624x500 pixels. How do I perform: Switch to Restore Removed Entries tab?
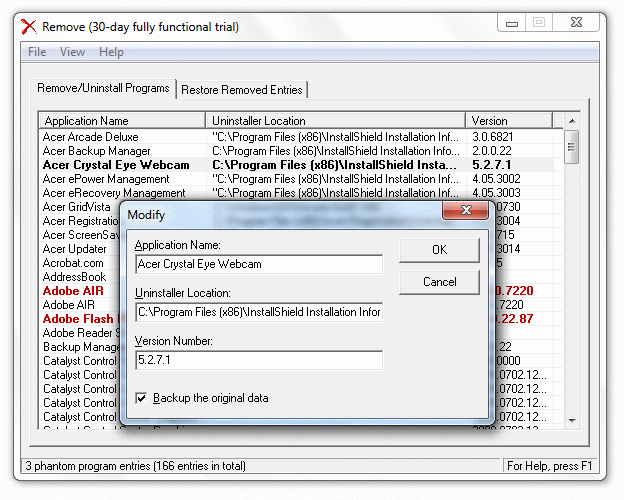click(x=242, y=90)
